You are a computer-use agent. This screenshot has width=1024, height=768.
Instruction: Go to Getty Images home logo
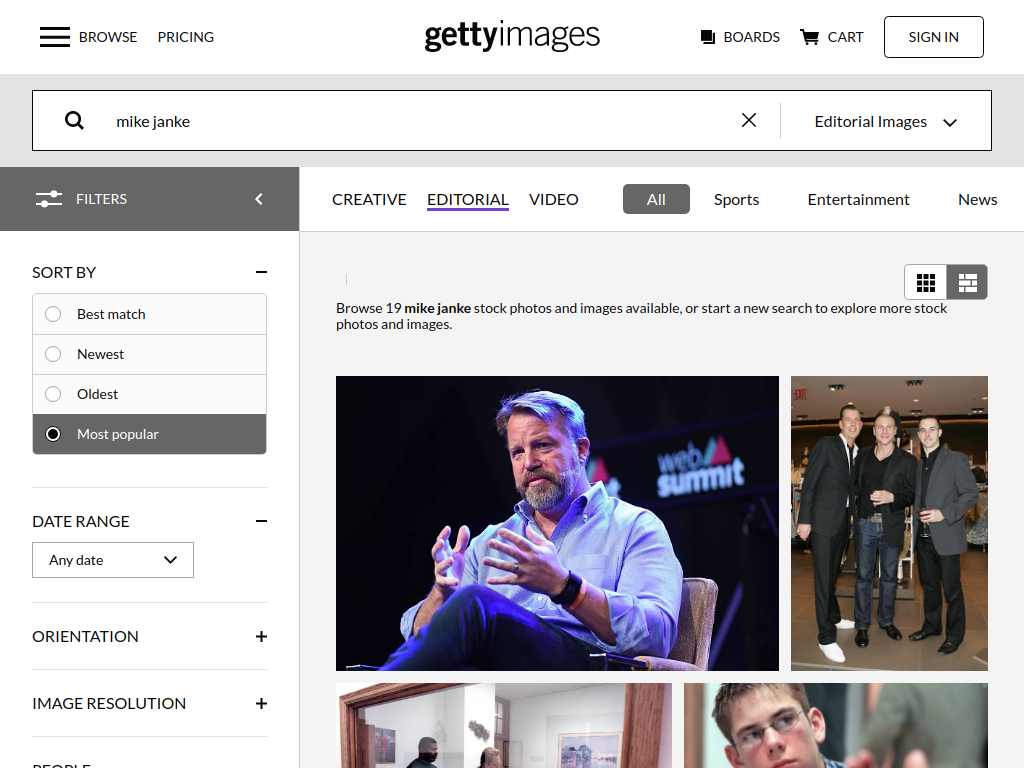[x=512, y=36]
